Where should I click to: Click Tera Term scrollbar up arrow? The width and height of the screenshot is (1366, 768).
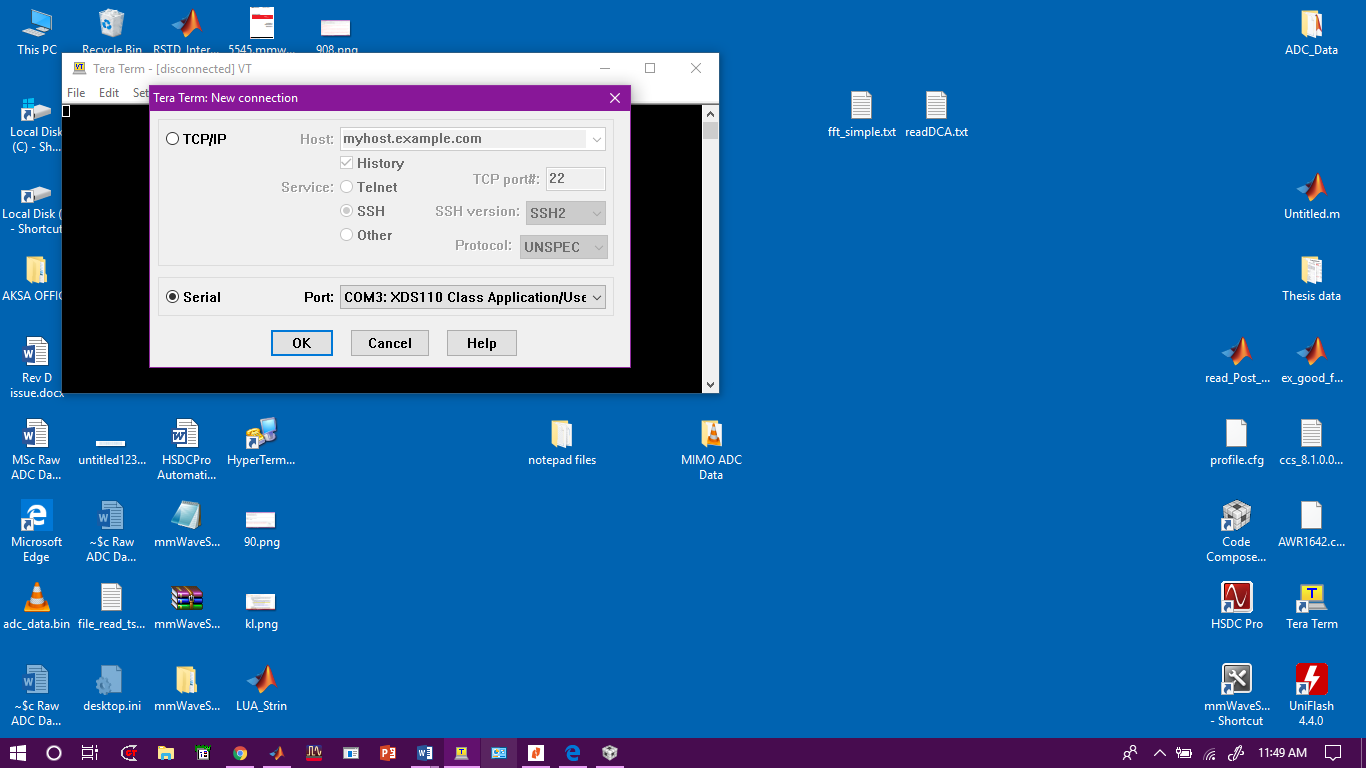click(711, 113)
